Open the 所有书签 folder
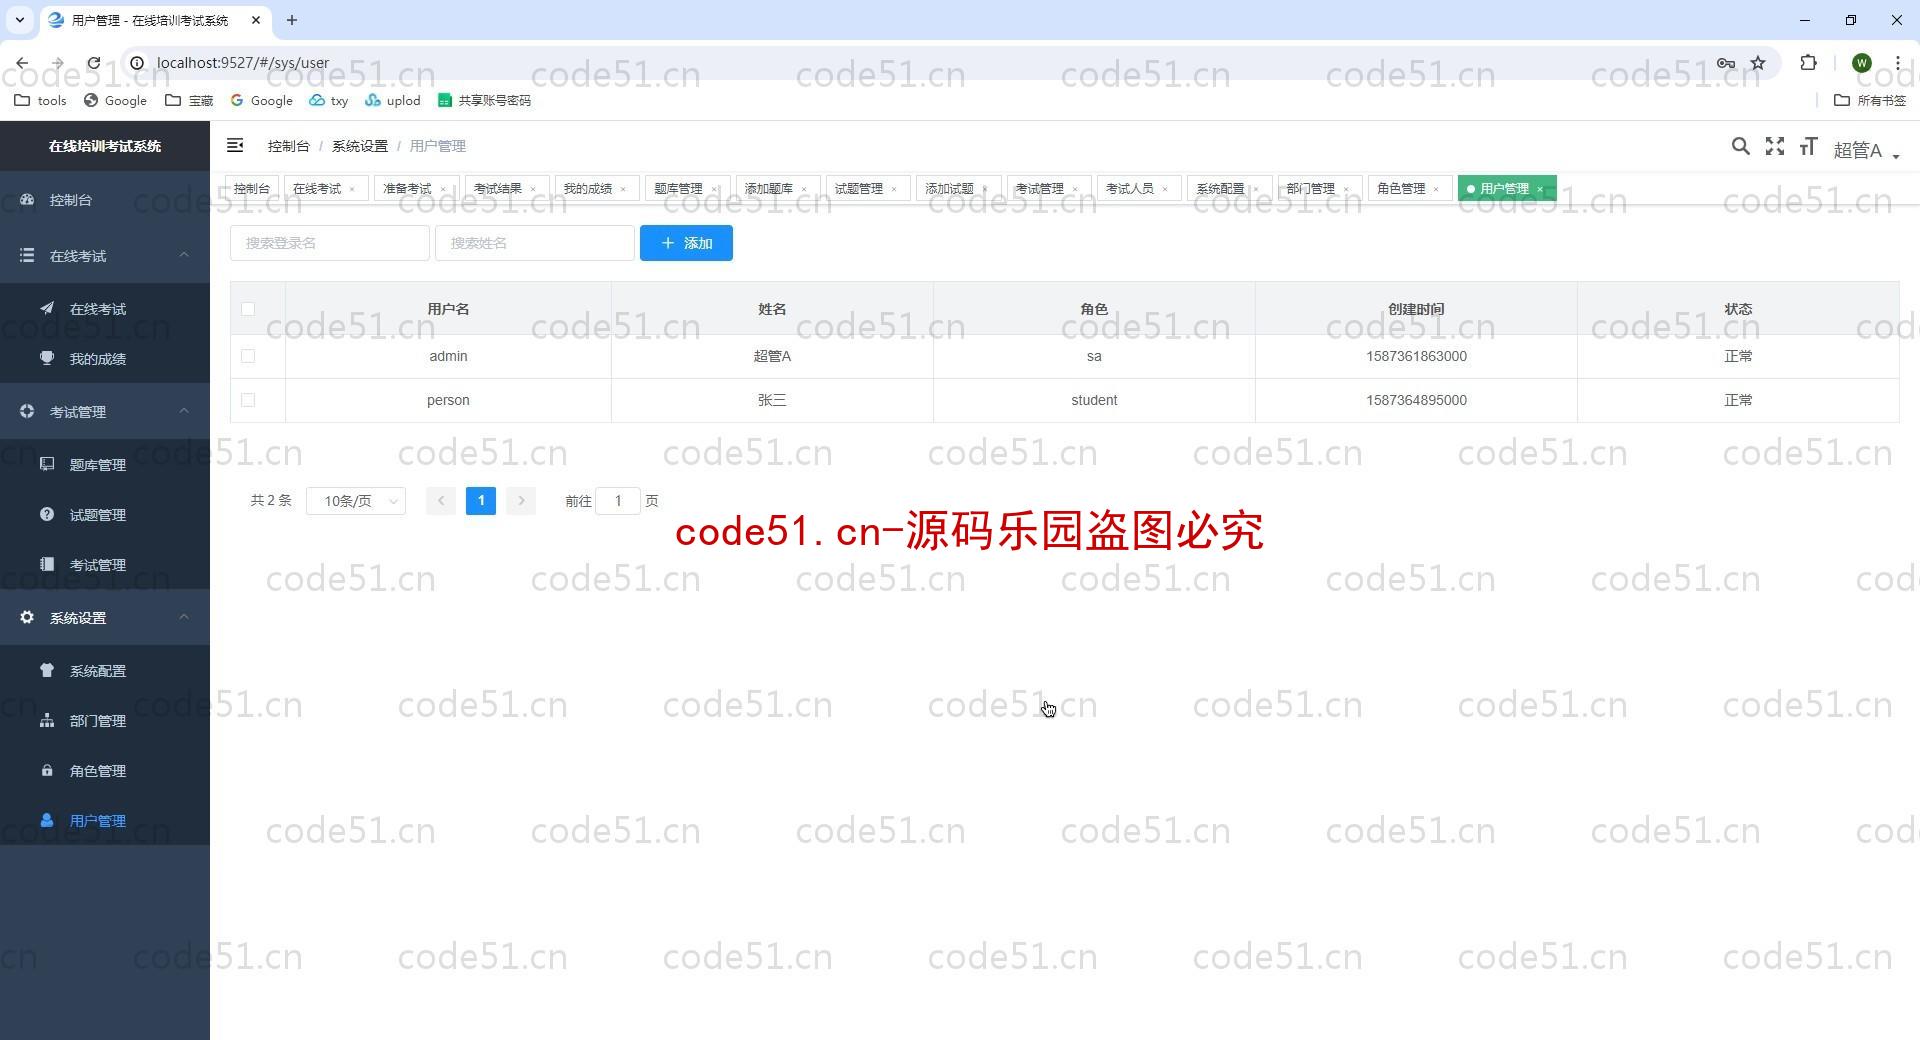The height and width of the screenshot is (1040, 1920). (1870, 100)
